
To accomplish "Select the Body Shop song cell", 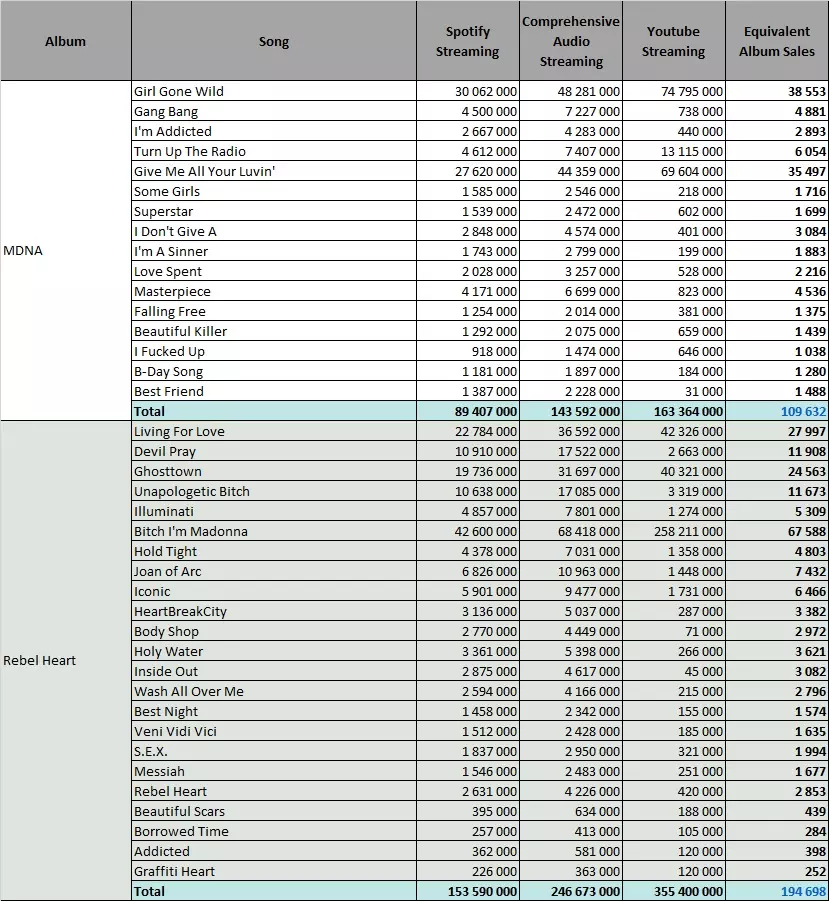I will tap(273, 632).
